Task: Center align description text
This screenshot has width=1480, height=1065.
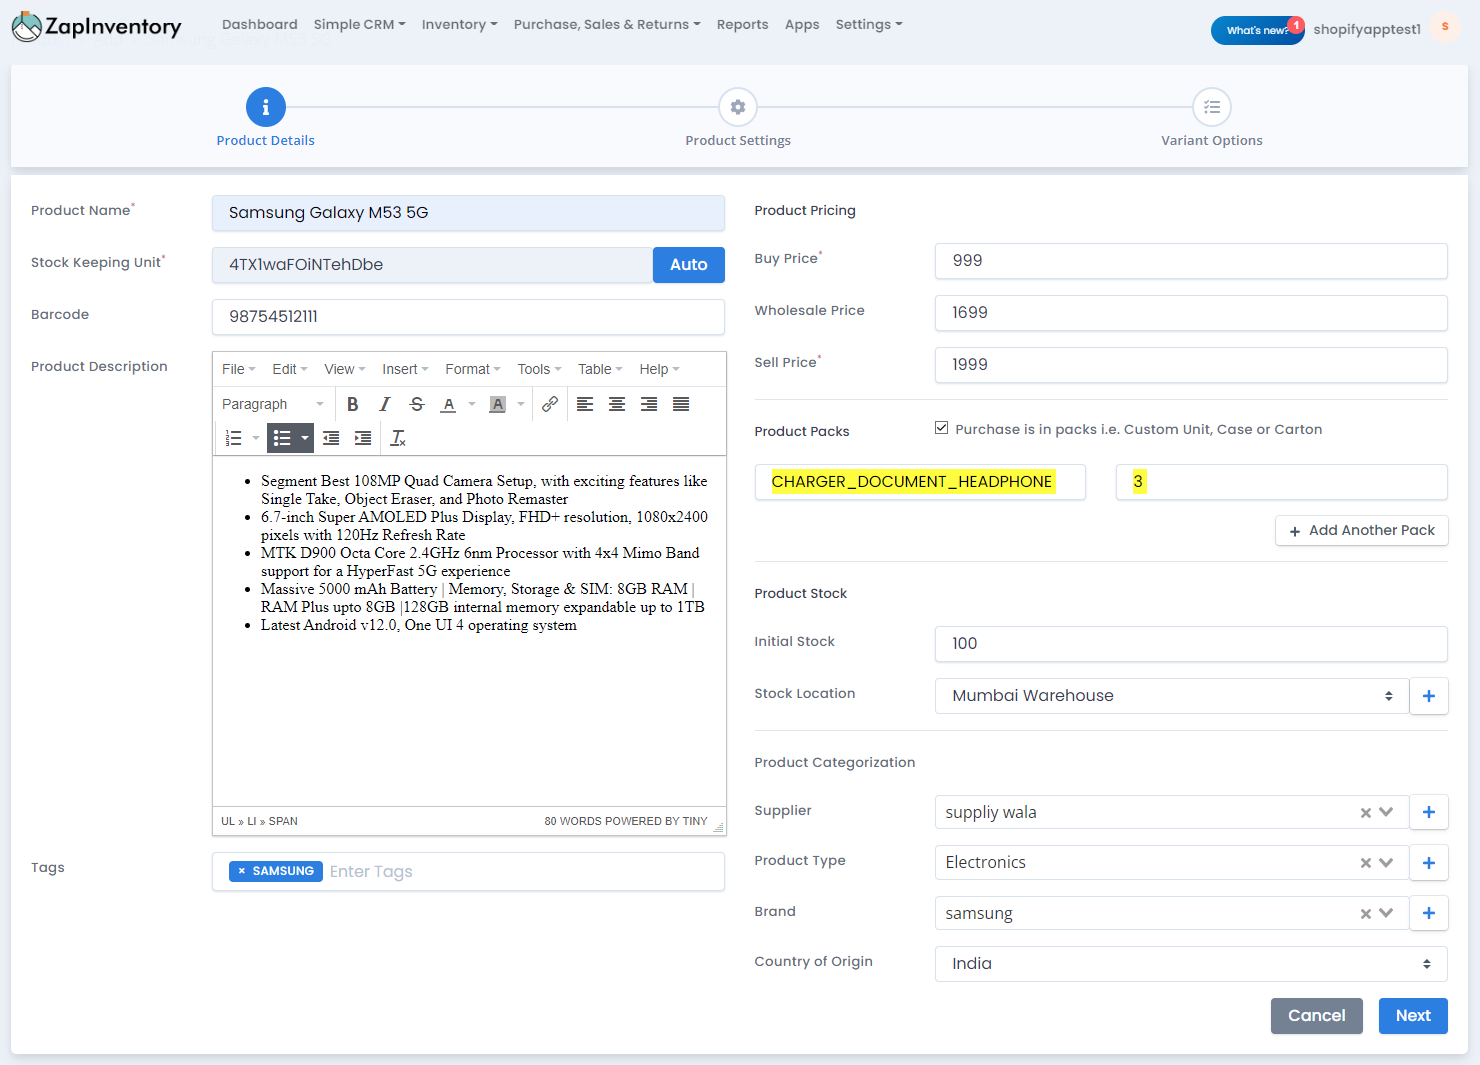Action: 617,404
